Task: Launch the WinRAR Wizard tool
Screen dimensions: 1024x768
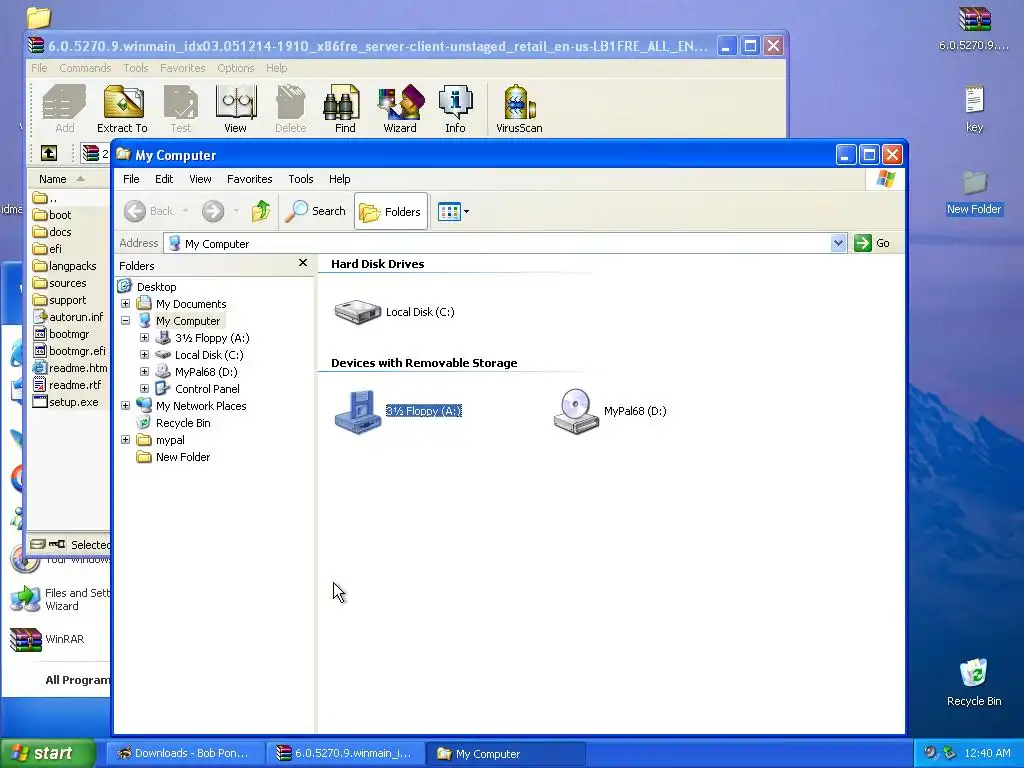Action: pyautogui.click(x=400, y=109)
